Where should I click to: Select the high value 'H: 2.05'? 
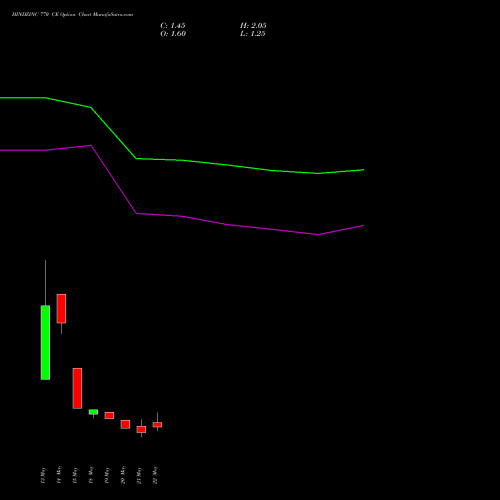pyautogui.click(x=253, y=26)
